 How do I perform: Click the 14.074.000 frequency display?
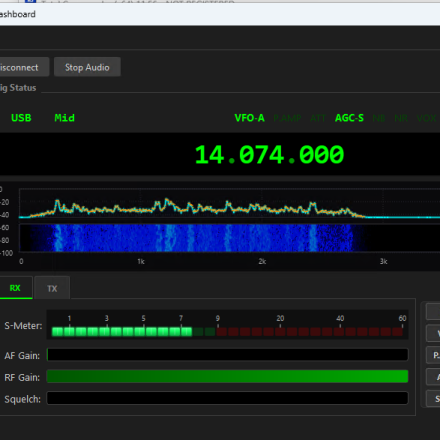[269, 155]
